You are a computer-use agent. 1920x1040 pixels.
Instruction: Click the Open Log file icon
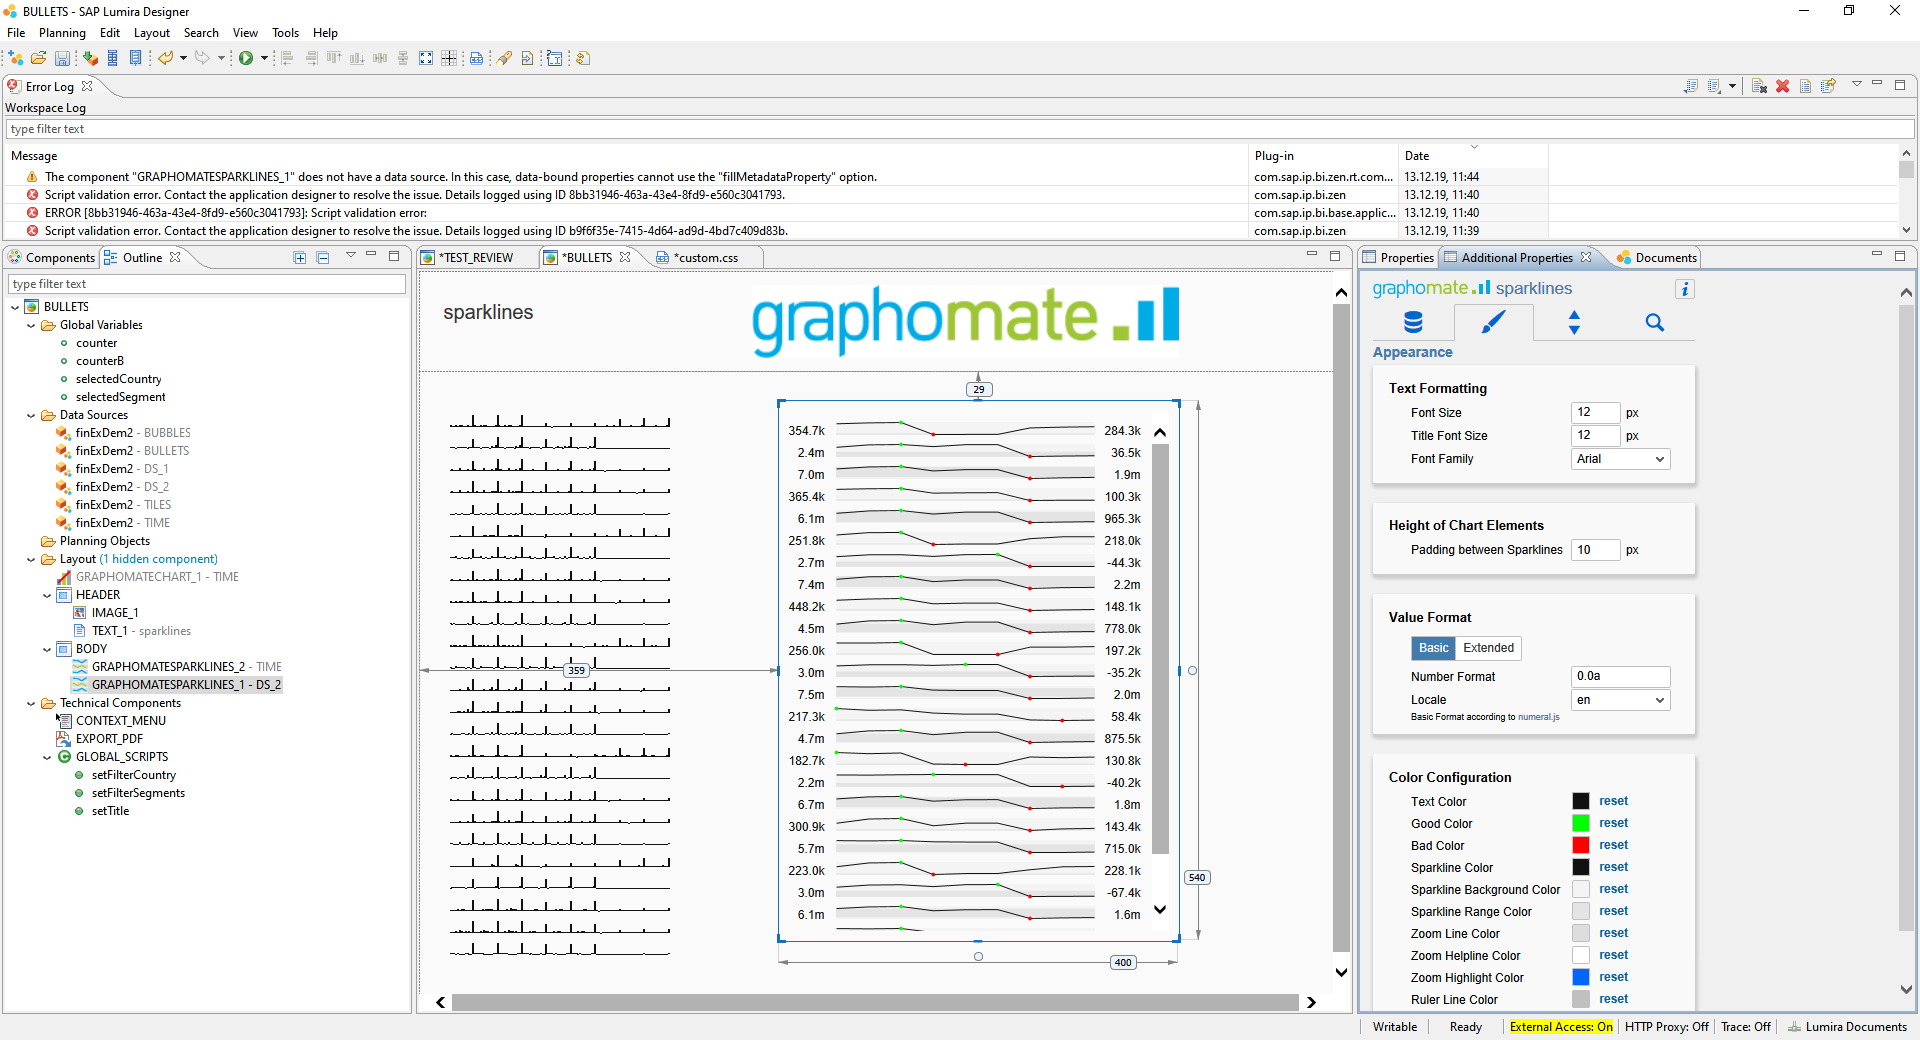coord(1805,86)
